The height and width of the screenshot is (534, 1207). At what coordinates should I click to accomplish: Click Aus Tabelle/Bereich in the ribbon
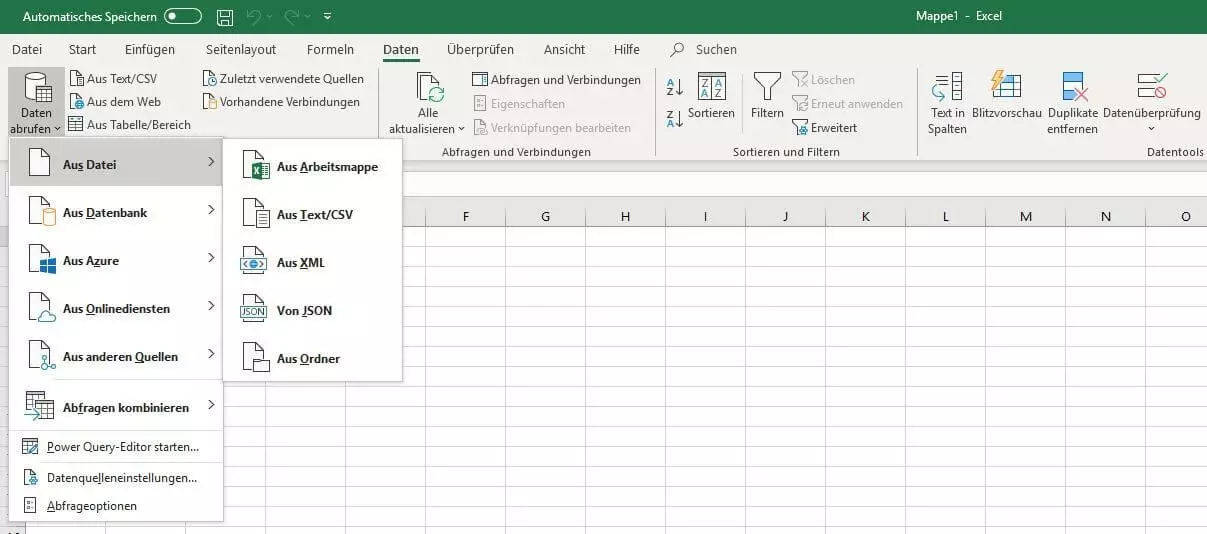tap(130, 125)
